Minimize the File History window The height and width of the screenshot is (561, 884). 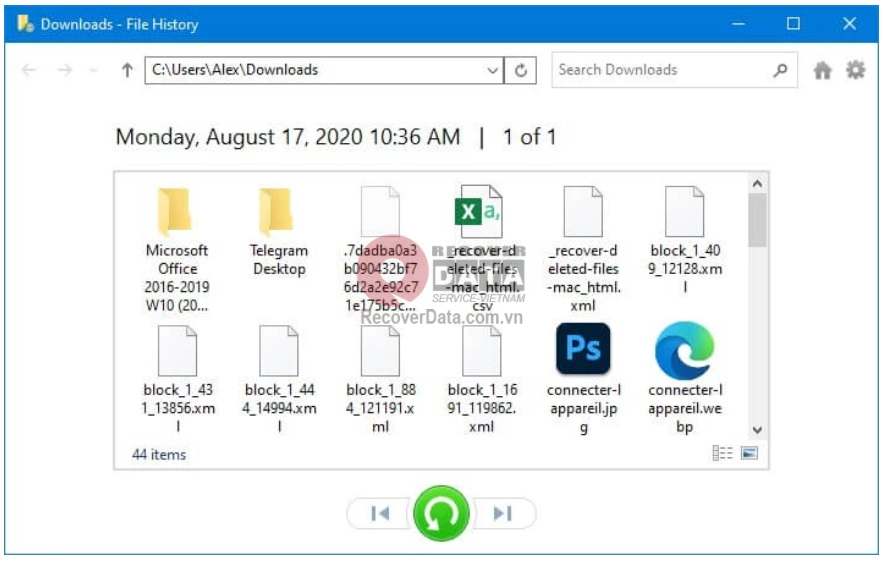738,24
